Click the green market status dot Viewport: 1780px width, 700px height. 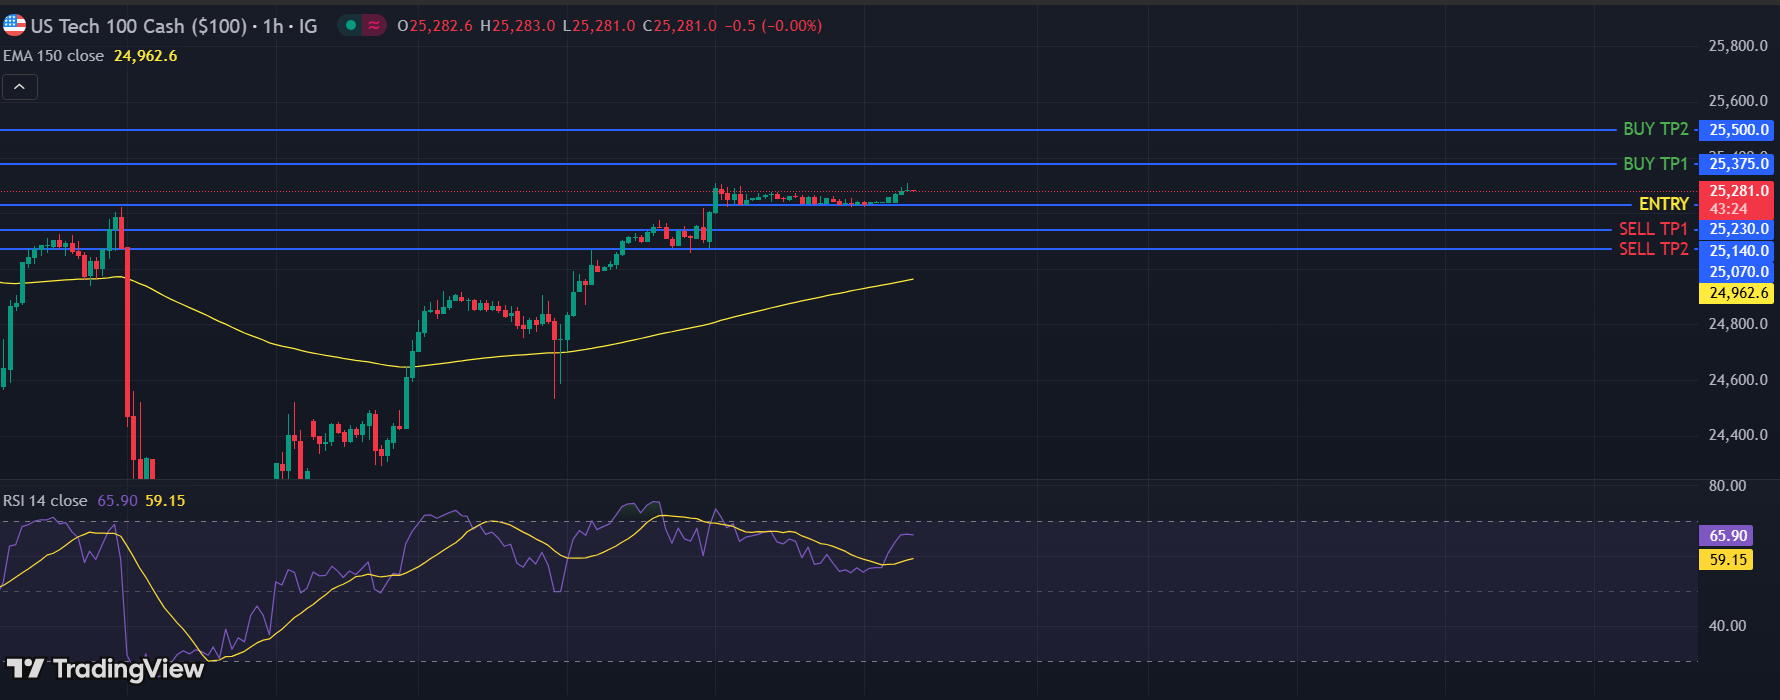[x=350, y=25]
